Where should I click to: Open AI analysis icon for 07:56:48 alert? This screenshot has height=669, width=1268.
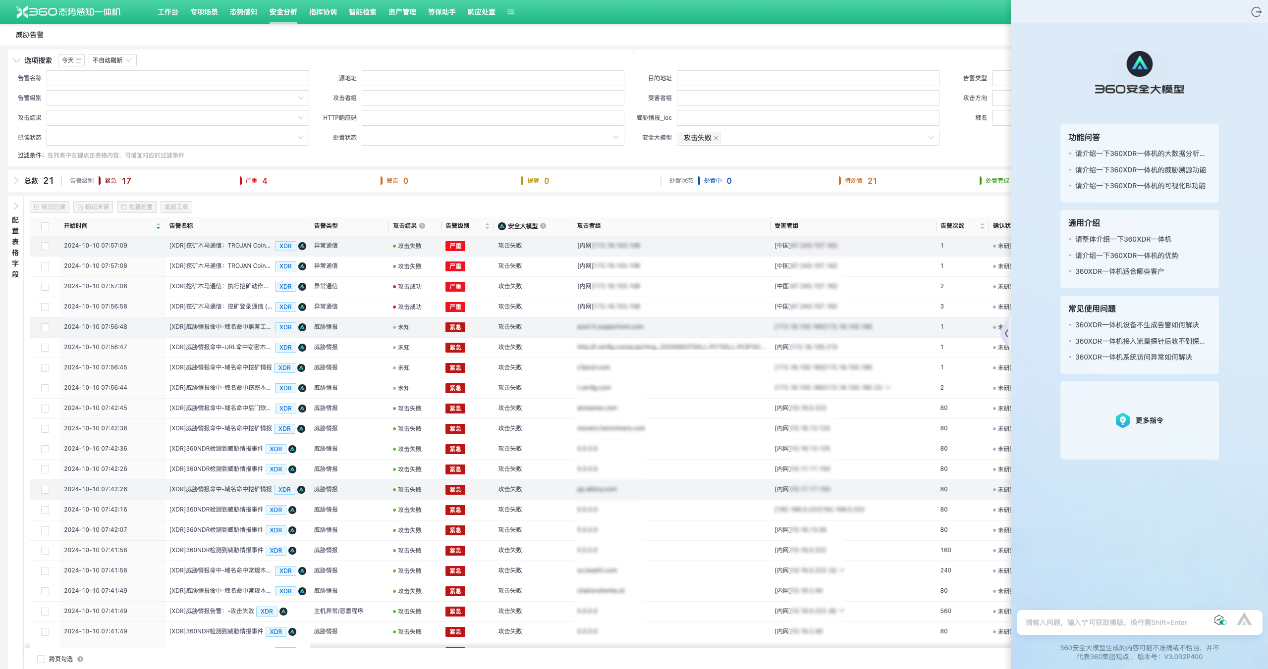point(302,327)
